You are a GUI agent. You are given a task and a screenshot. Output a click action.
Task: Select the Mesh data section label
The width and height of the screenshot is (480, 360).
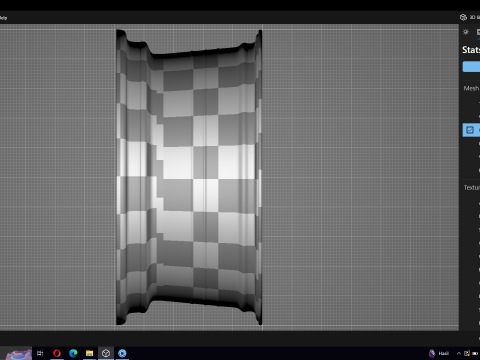[x=471, y=88]
